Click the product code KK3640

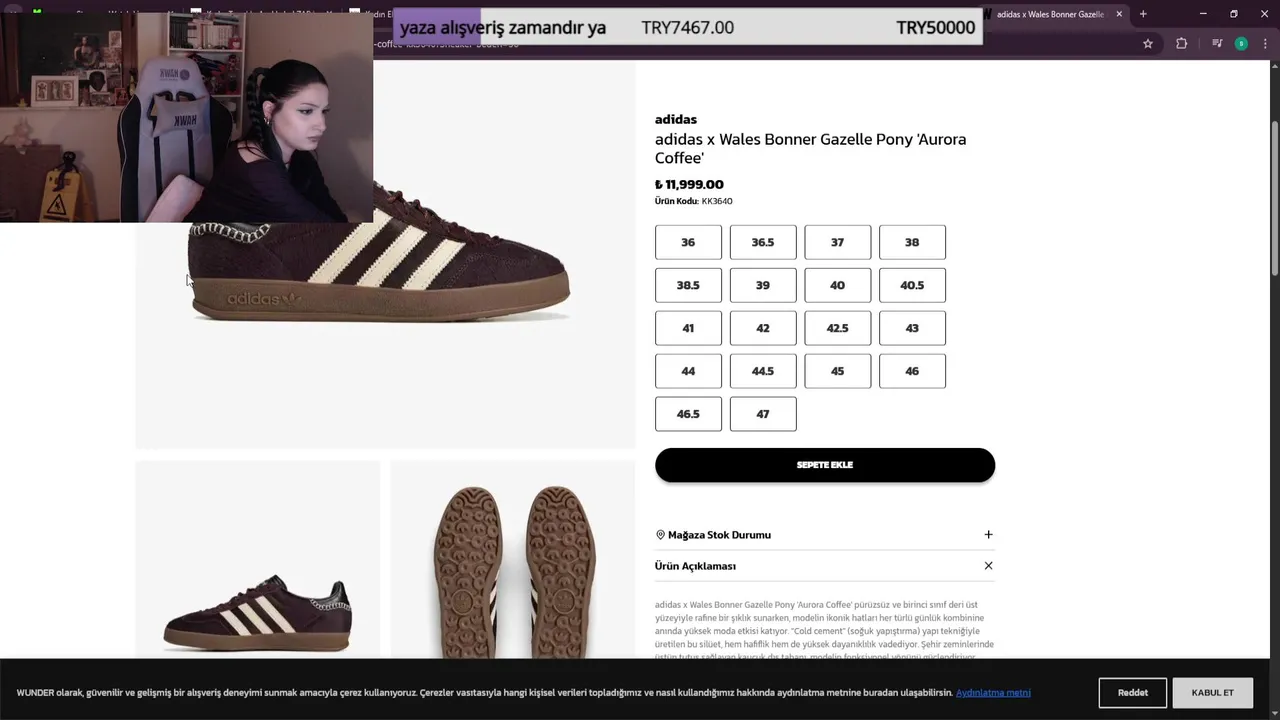click(x=717, y=201)
